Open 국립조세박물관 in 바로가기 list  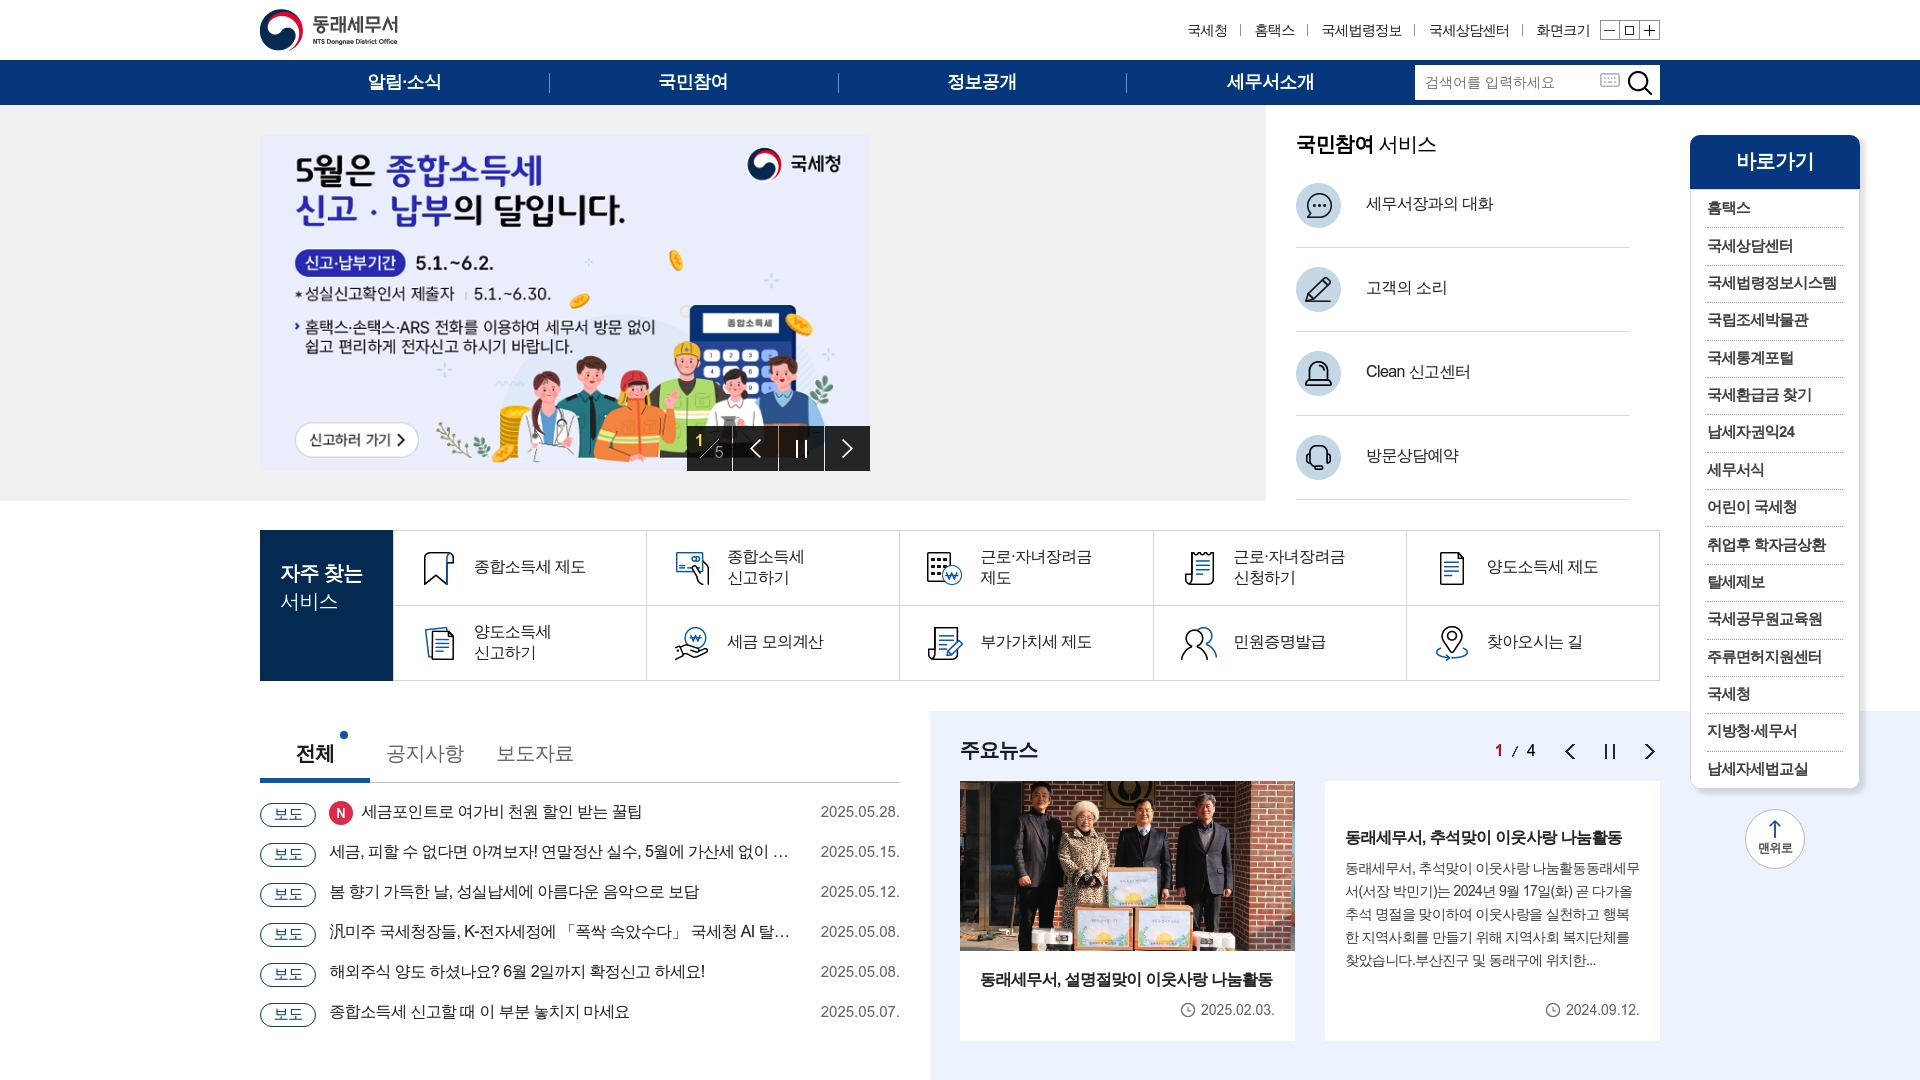click(1758, 320)
